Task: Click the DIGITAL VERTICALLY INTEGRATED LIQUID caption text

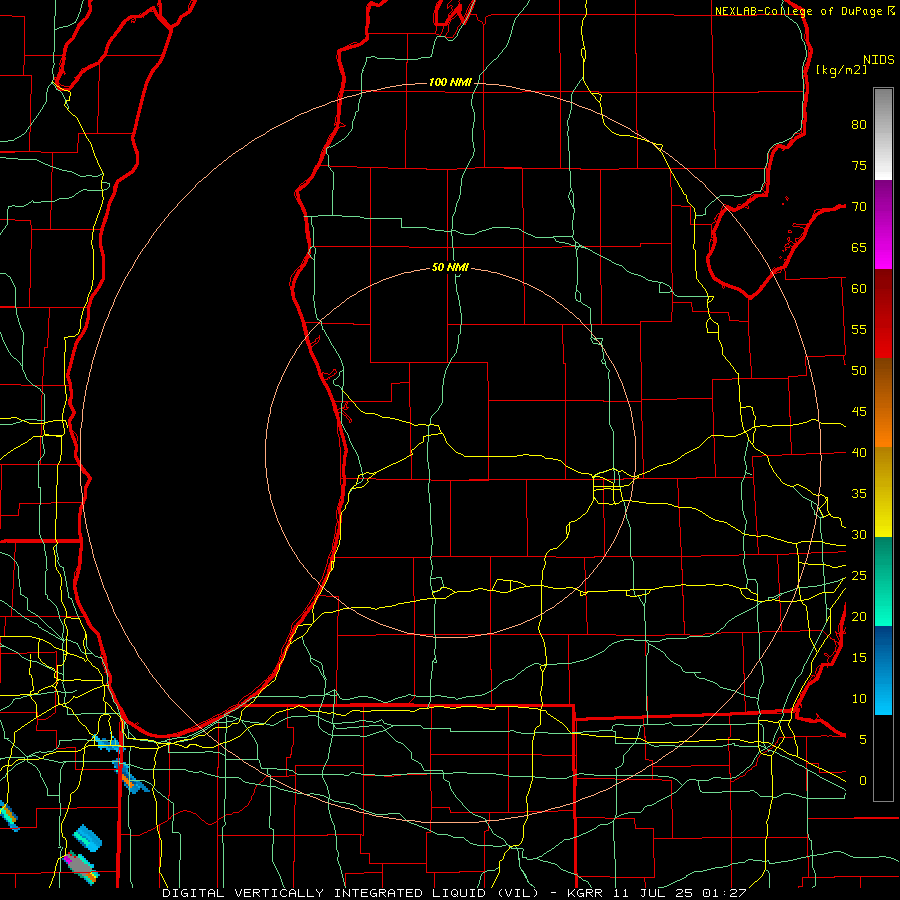Action: point(352,893)
